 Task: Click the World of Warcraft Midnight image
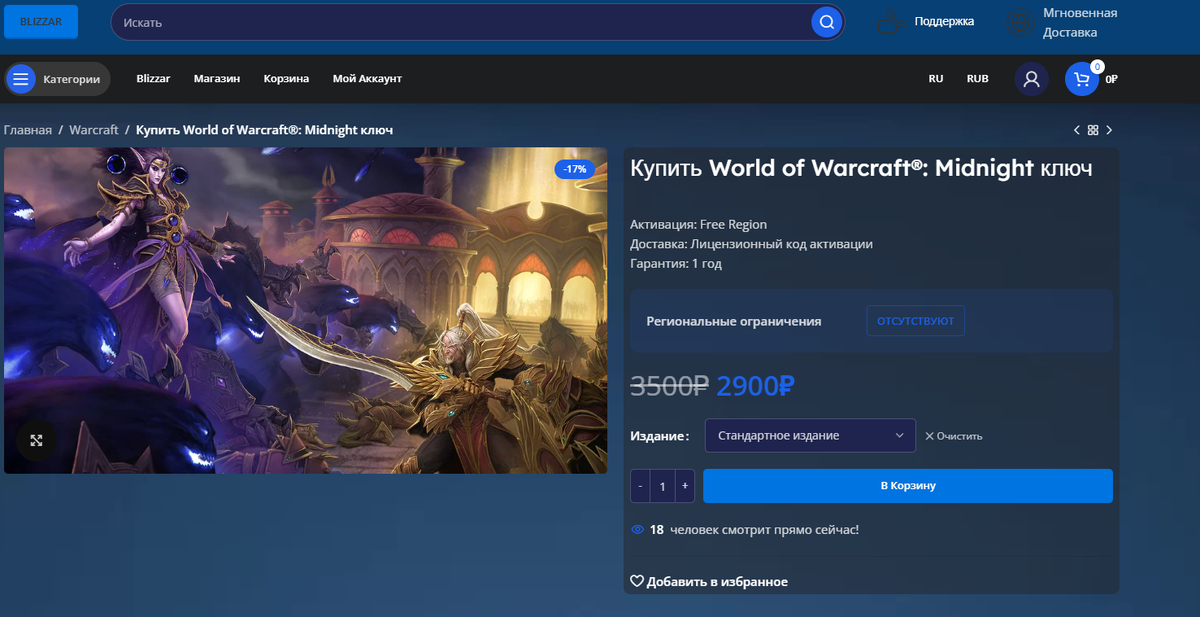[305, 311]
